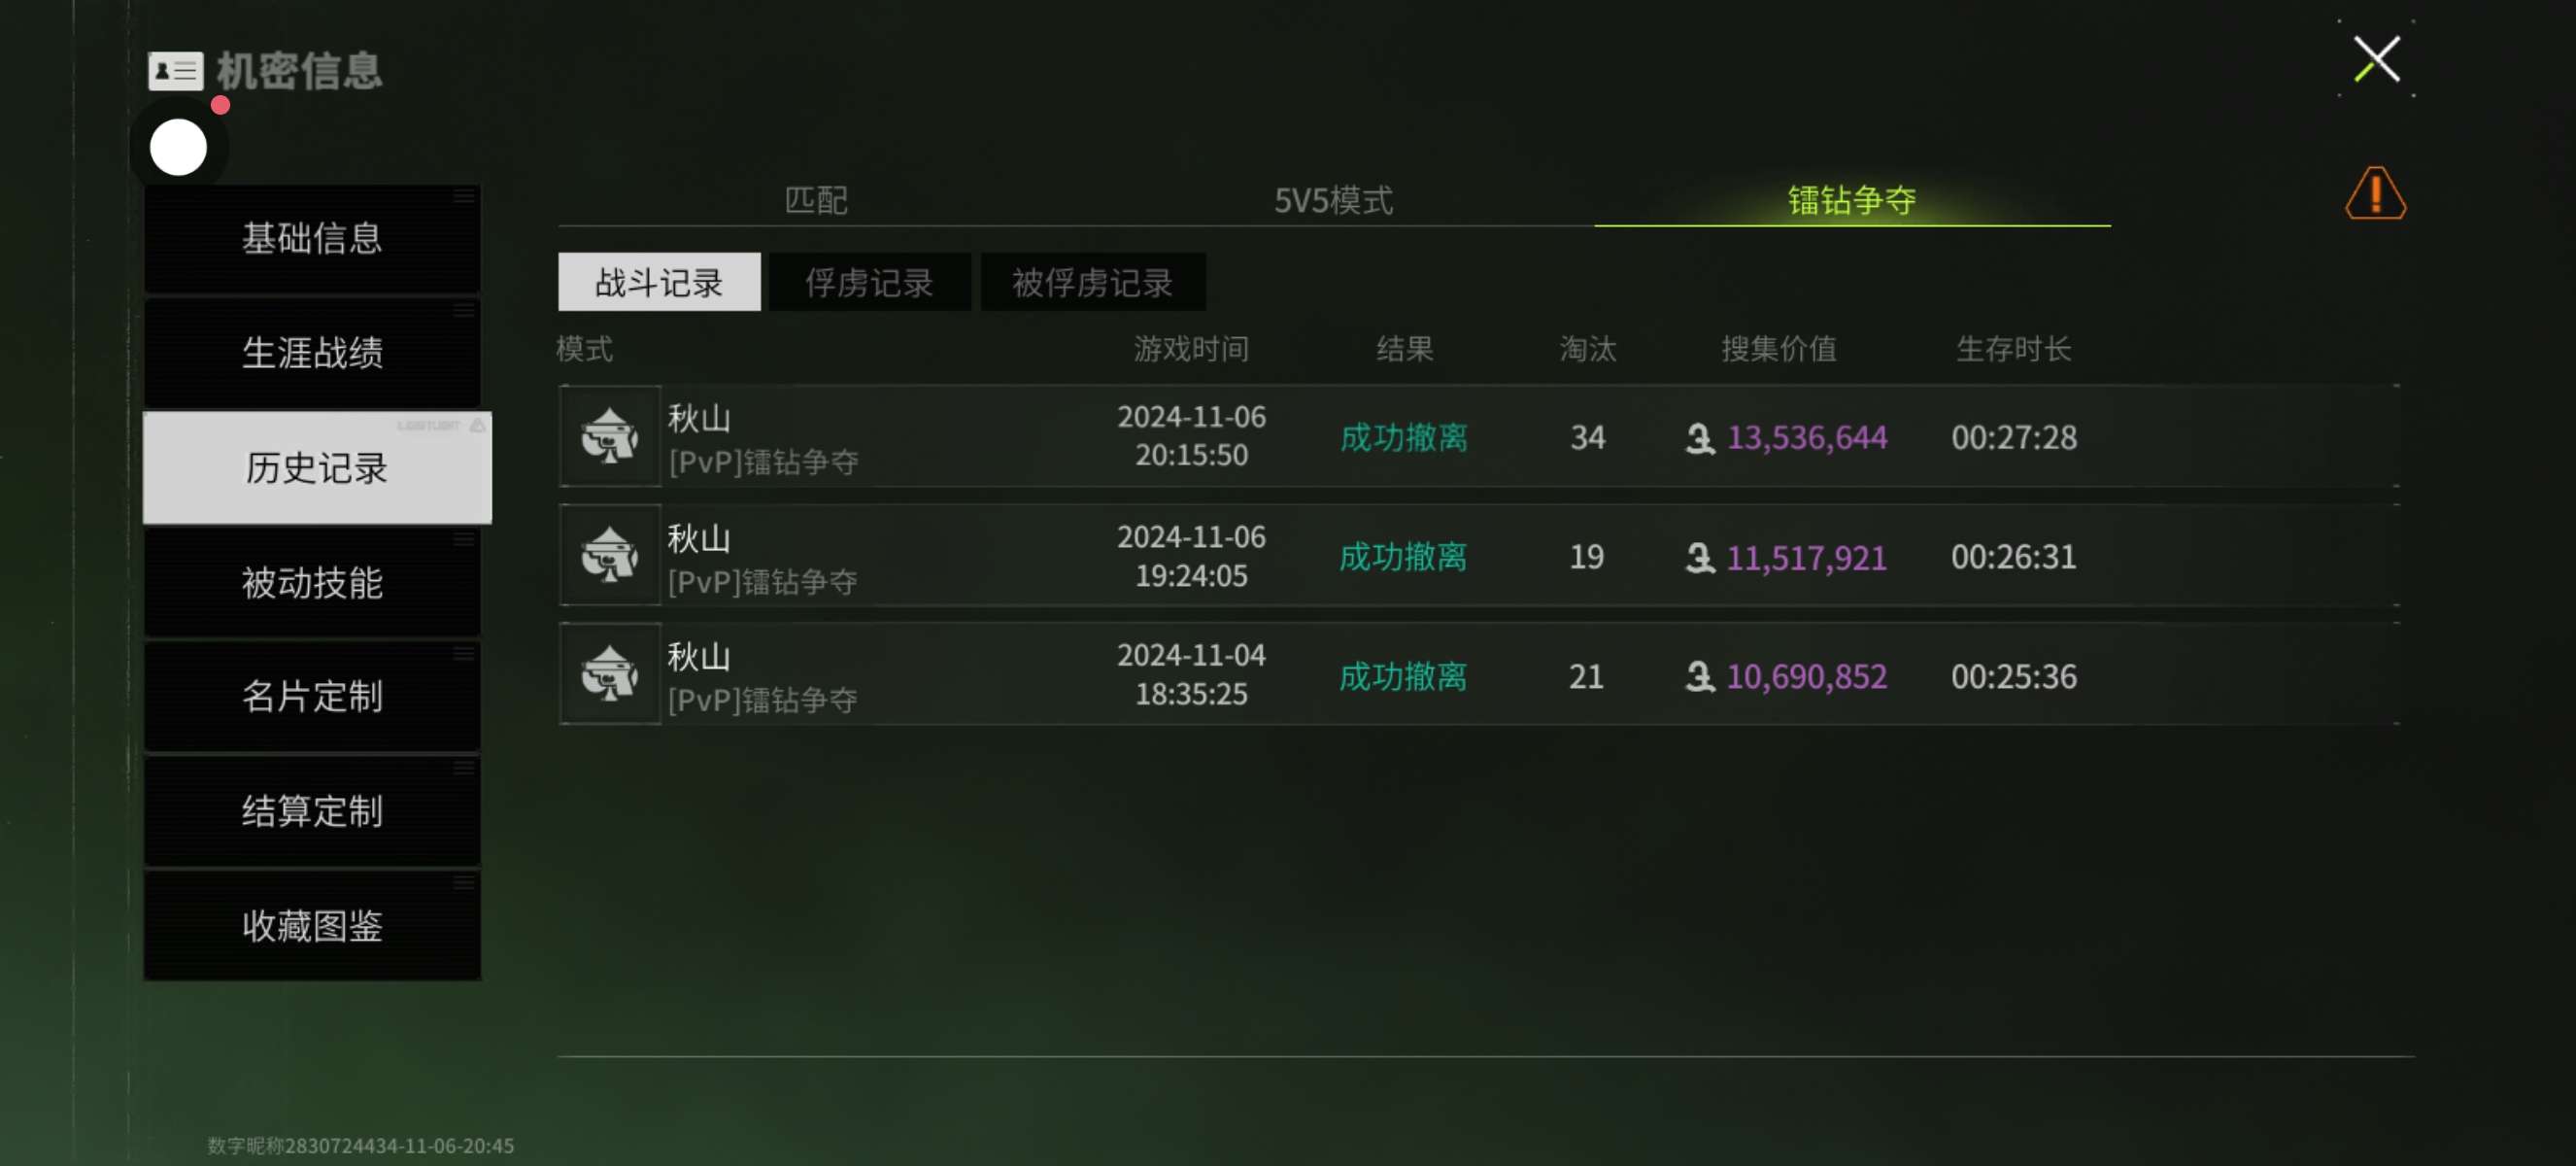Open 生涯战绩 in the sidebar
Viewport: 2576px width, 1166px height.
tap(312, 353)
